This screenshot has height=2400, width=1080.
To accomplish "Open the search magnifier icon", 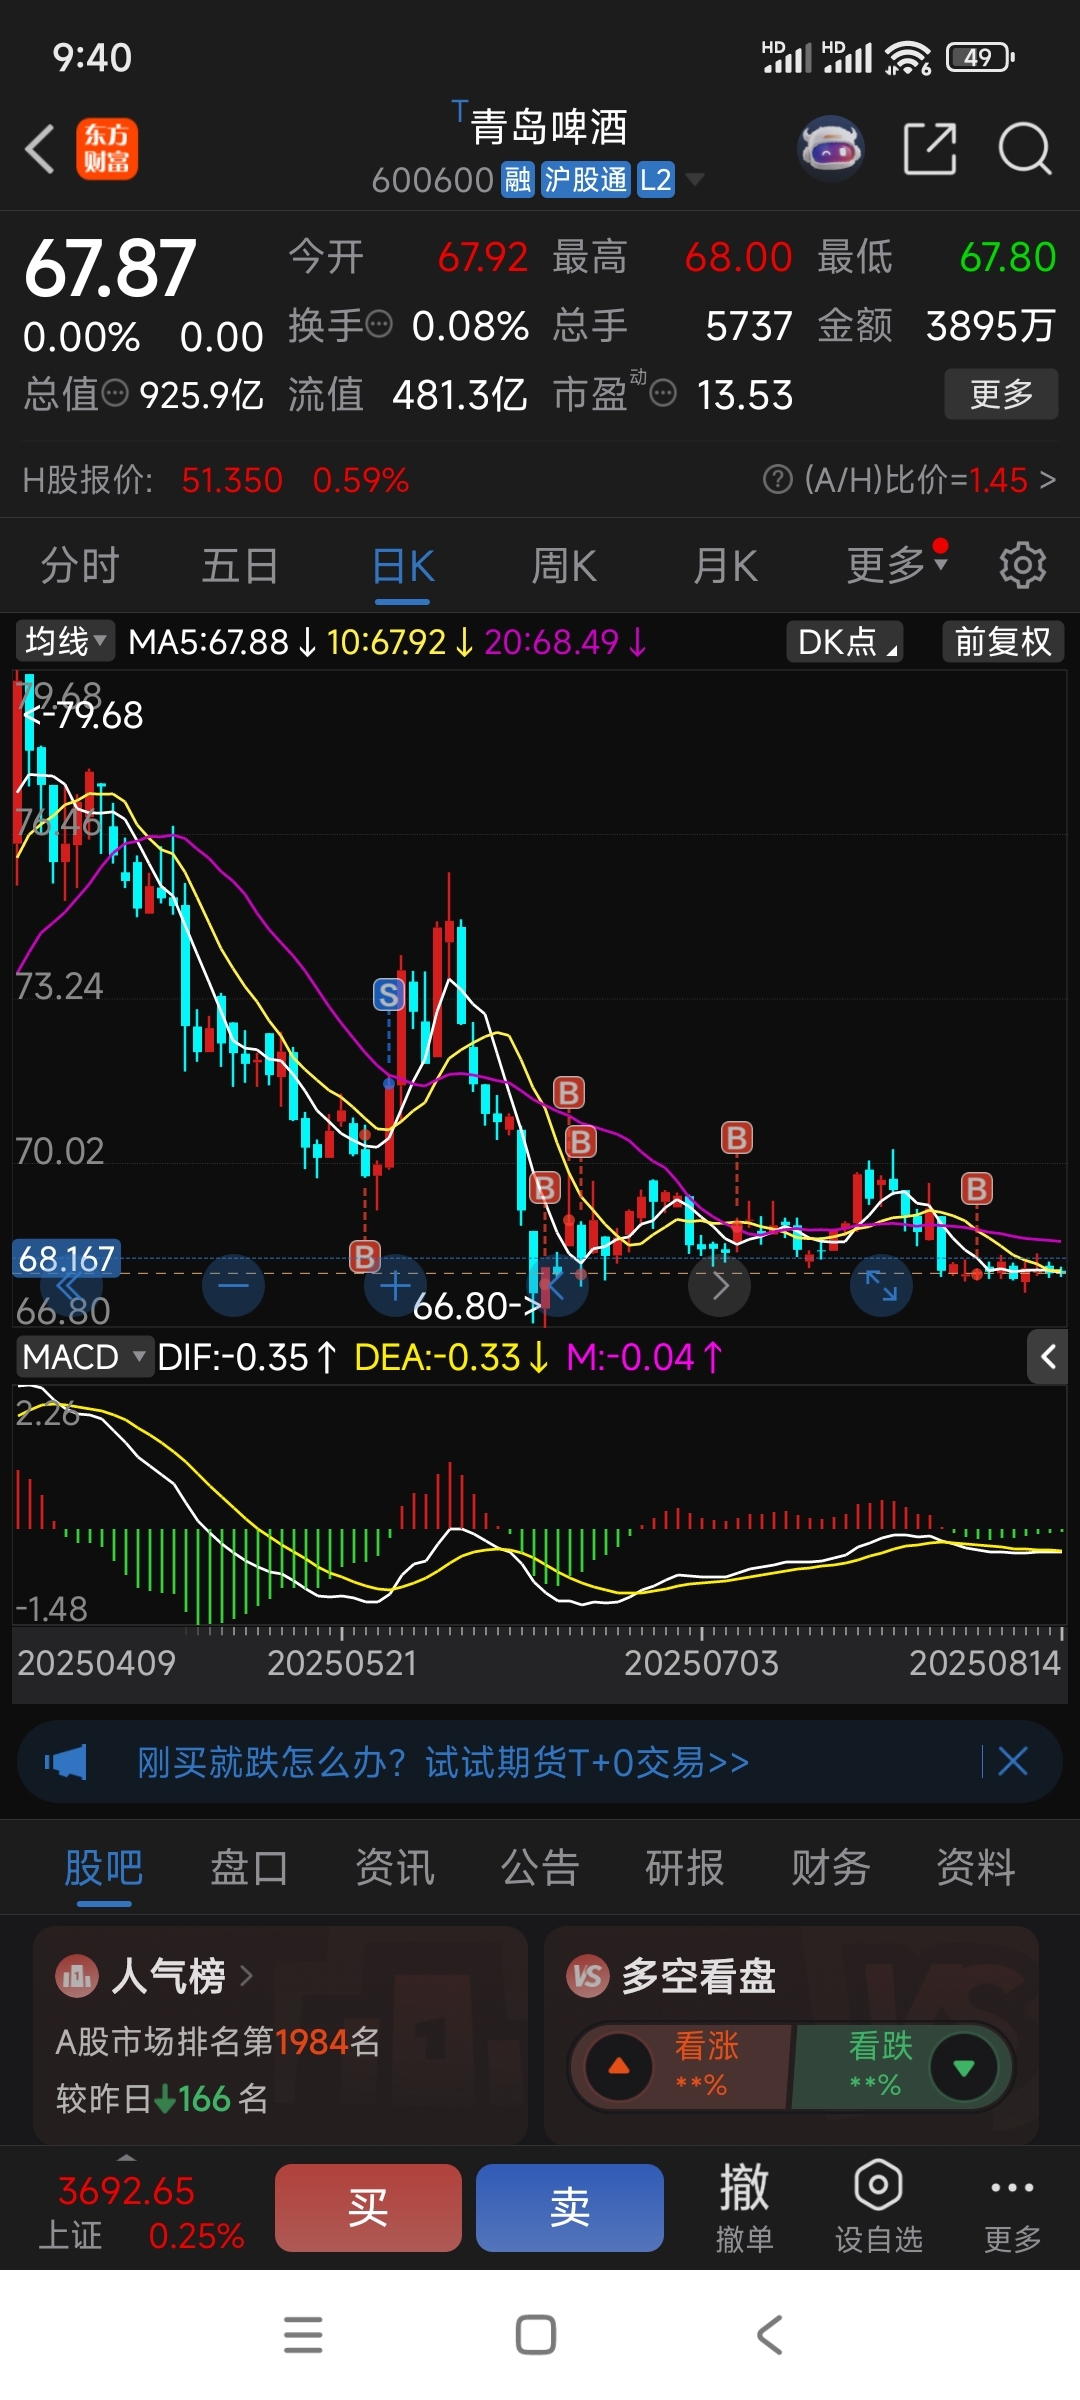I will 1025,149.
